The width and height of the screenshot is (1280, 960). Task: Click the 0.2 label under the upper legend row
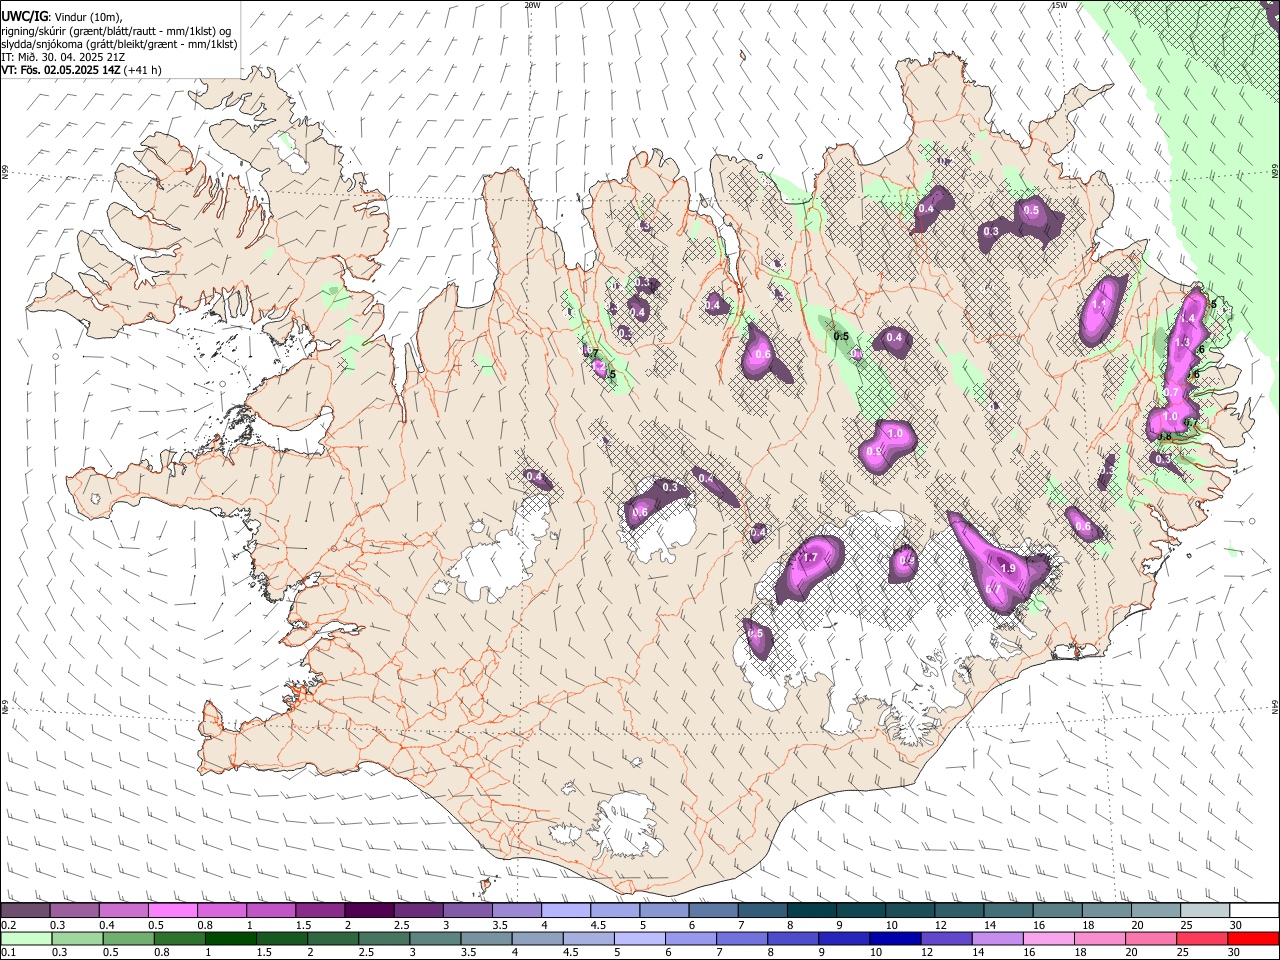coord(7,925)
